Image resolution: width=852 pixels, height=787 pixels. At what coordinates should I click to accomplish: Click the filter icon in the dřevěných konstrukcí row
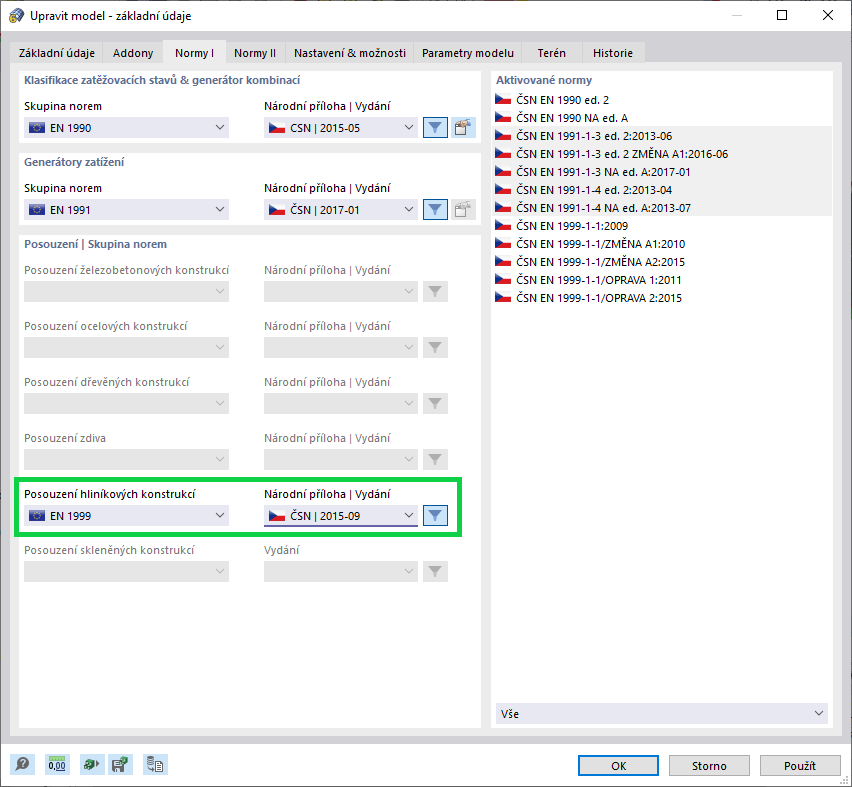click(435, 404)
